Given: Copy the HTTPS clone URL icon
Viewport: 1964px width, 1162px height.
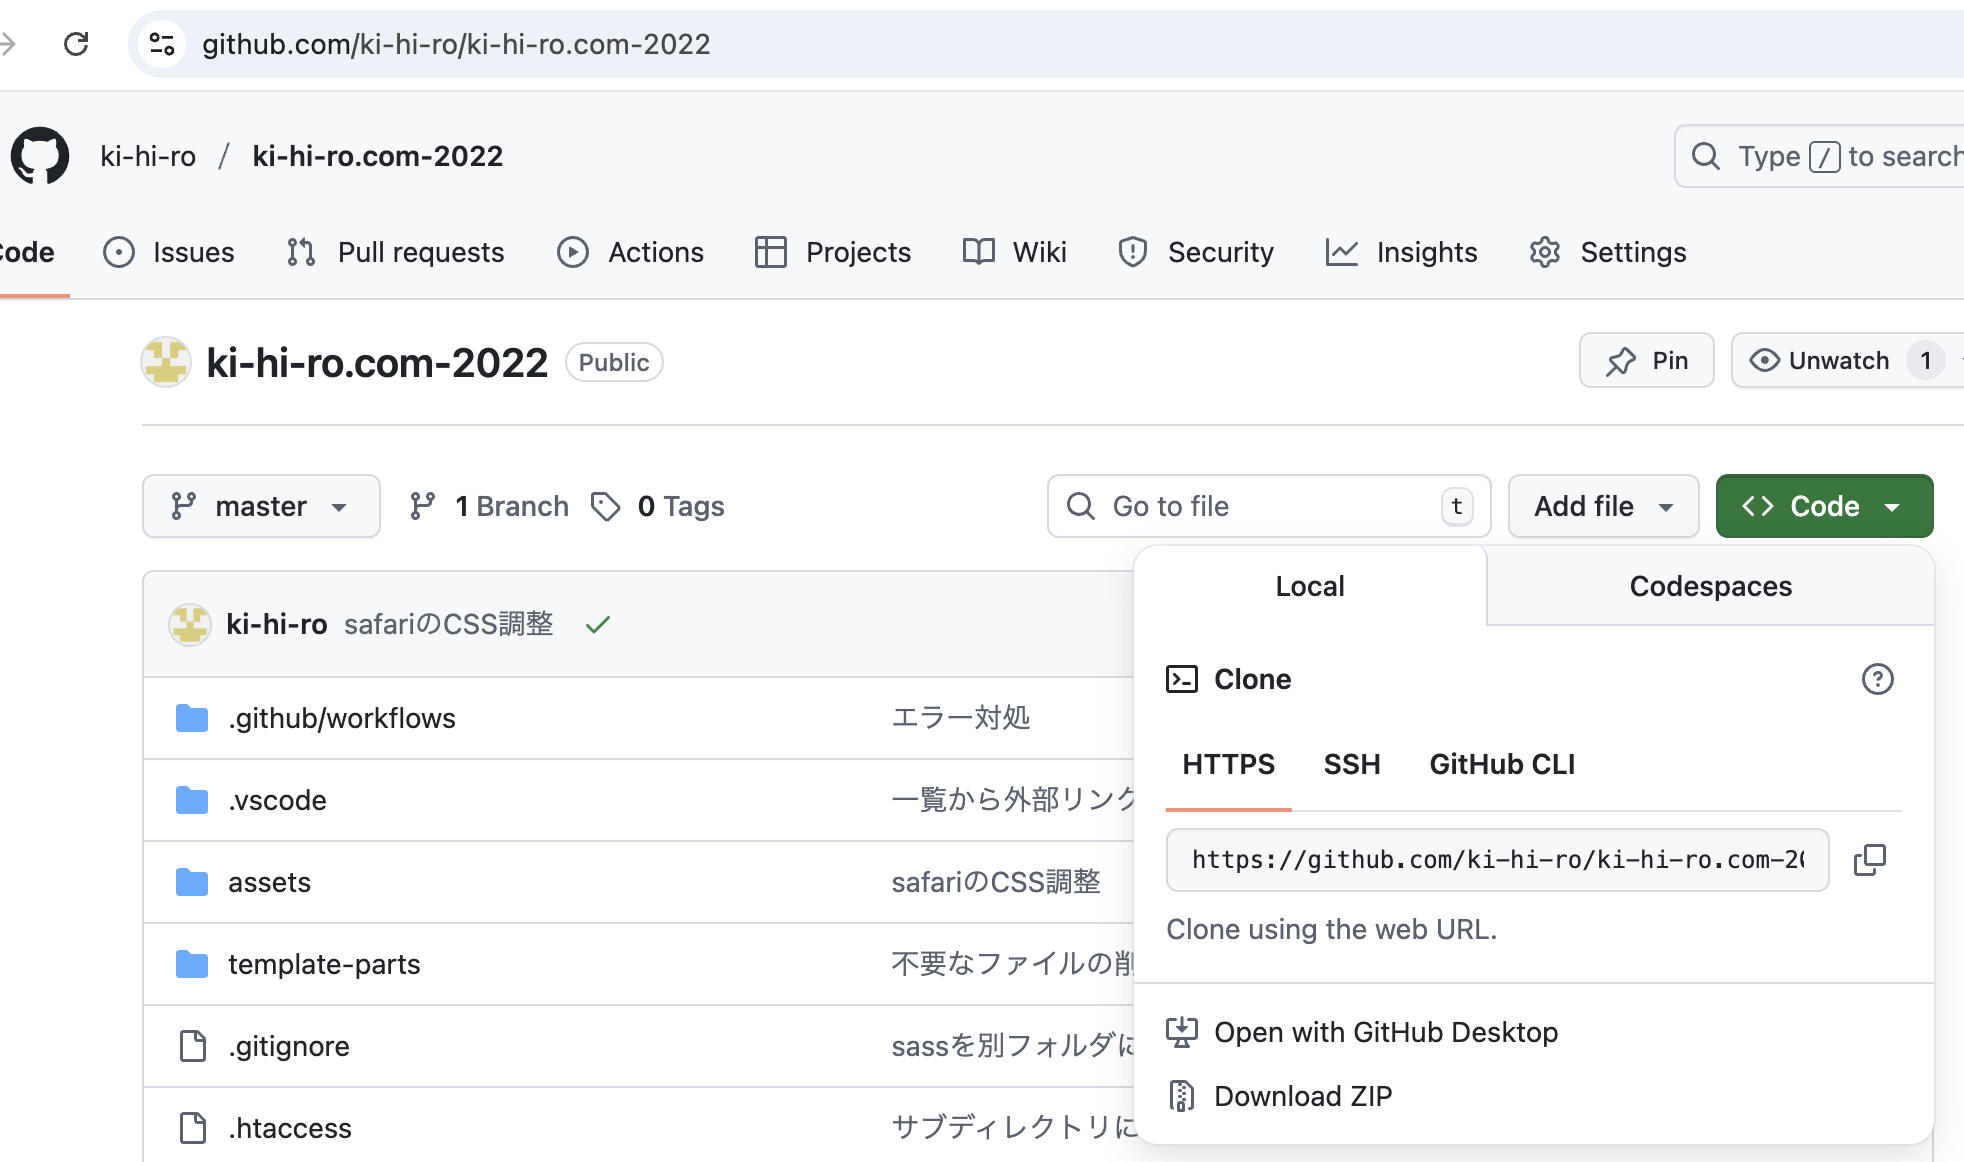Looking at the screenshot, I should (x=1870, y=860).
